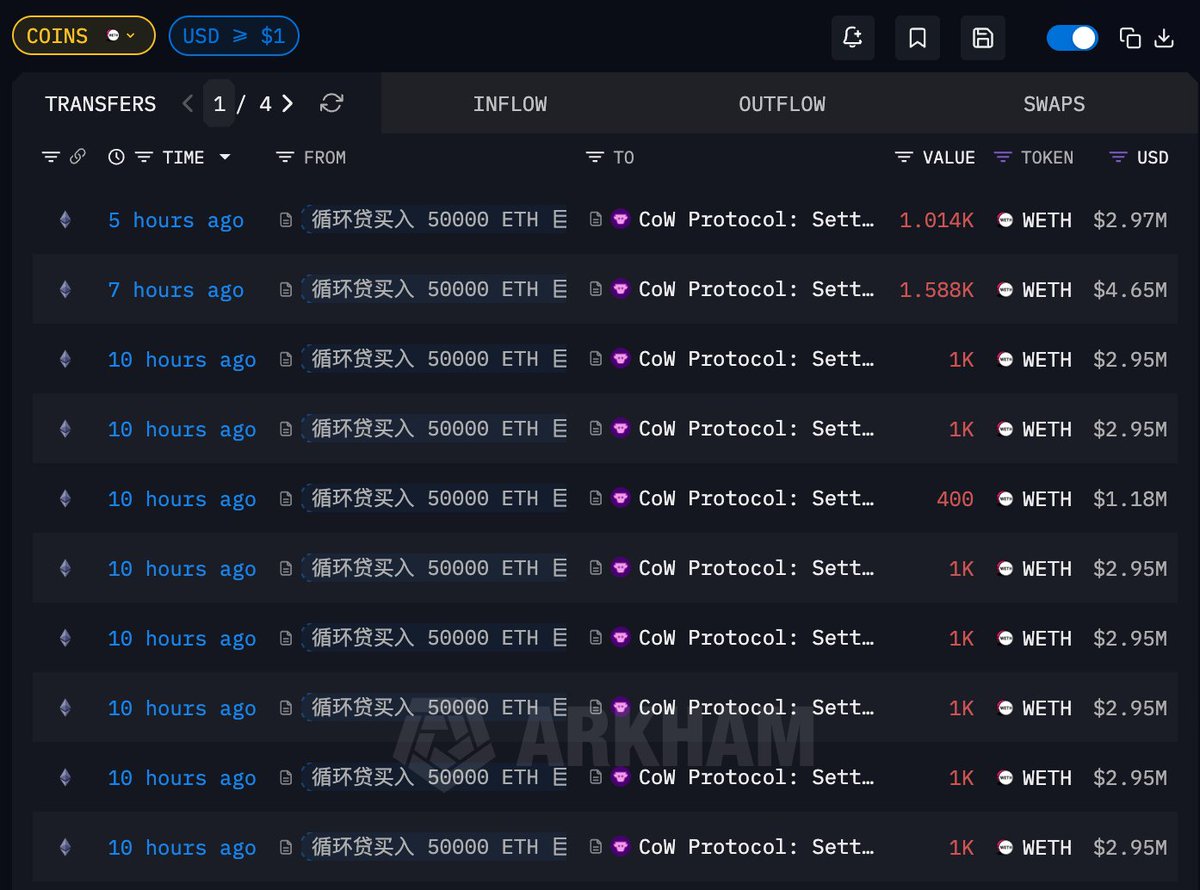Click the bell alert creation icon

pyautogui.click(x=853, y=38)
